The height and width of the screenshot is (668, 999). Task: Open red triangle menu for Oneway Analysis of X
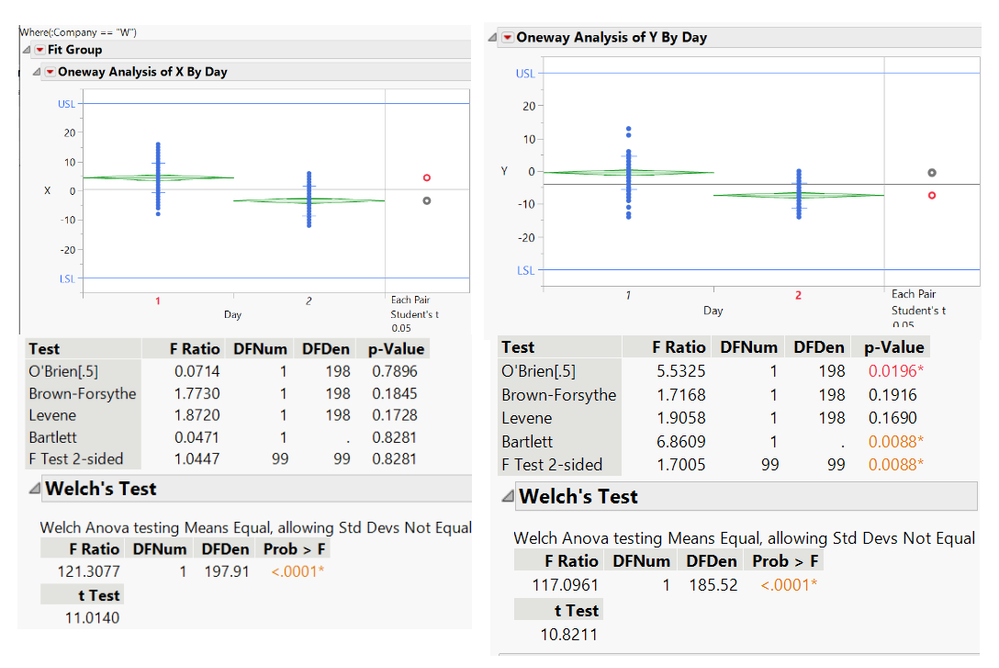(50, 72)
